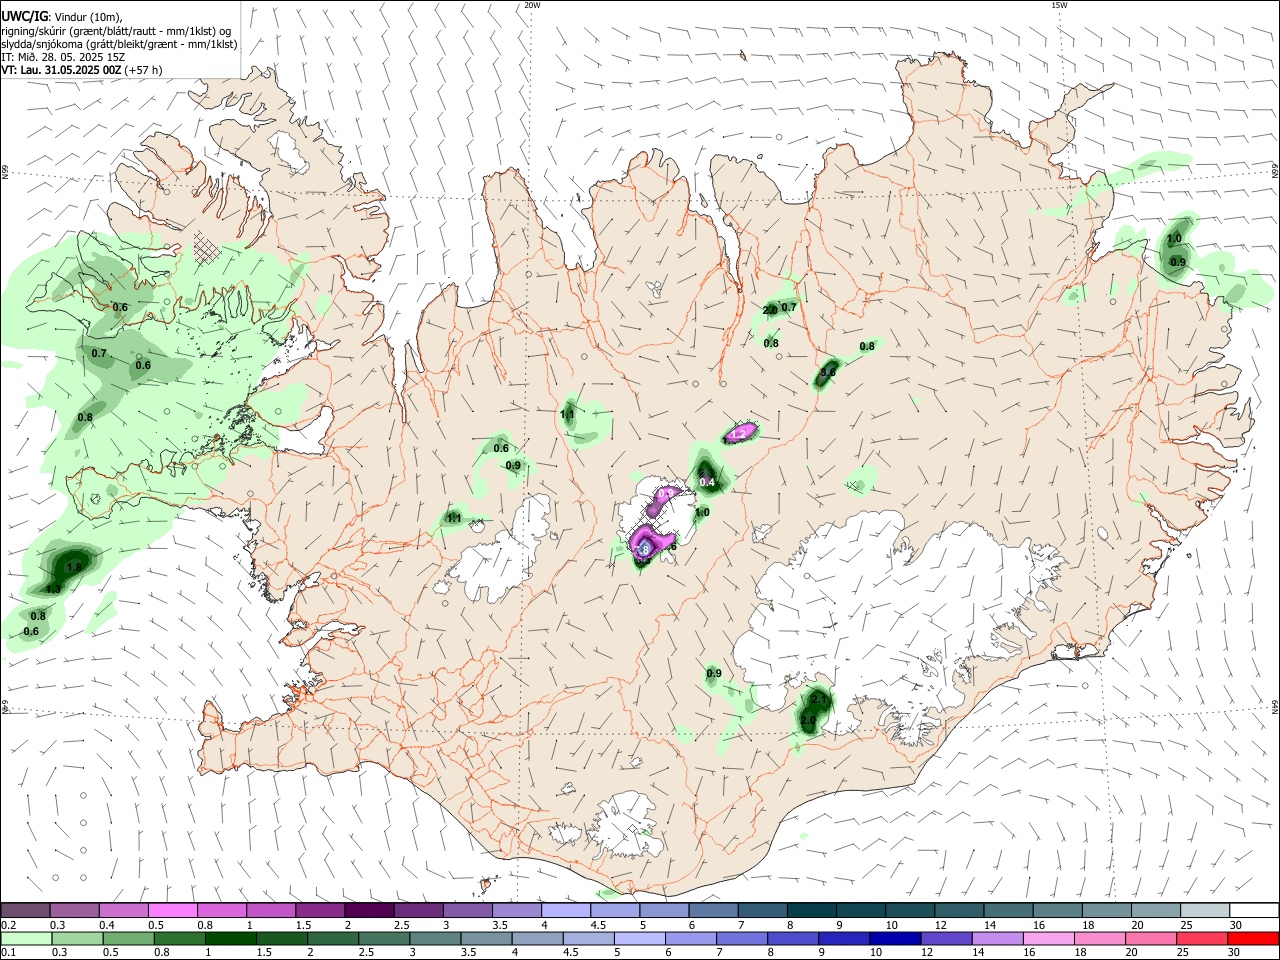Click the 'IT: Mið. 28. 05. 2025 15Z' line
This screenshot has width=1280, height=960.
point(63,57)
